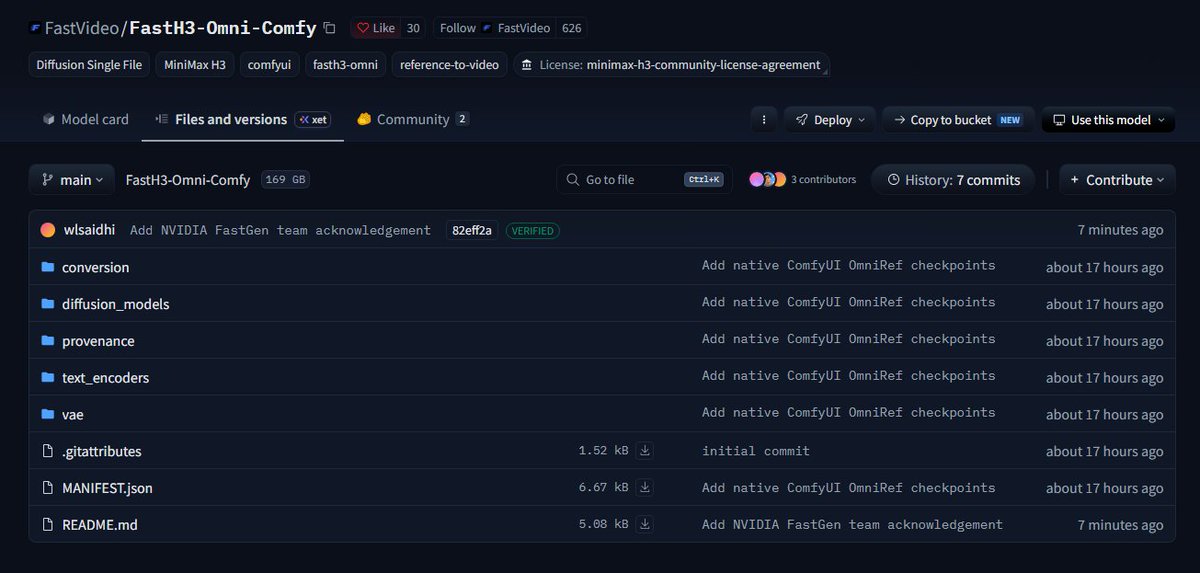Open commit message on the conversion row
Viewport: 1200px width, 573px height.
coord(849,266)
